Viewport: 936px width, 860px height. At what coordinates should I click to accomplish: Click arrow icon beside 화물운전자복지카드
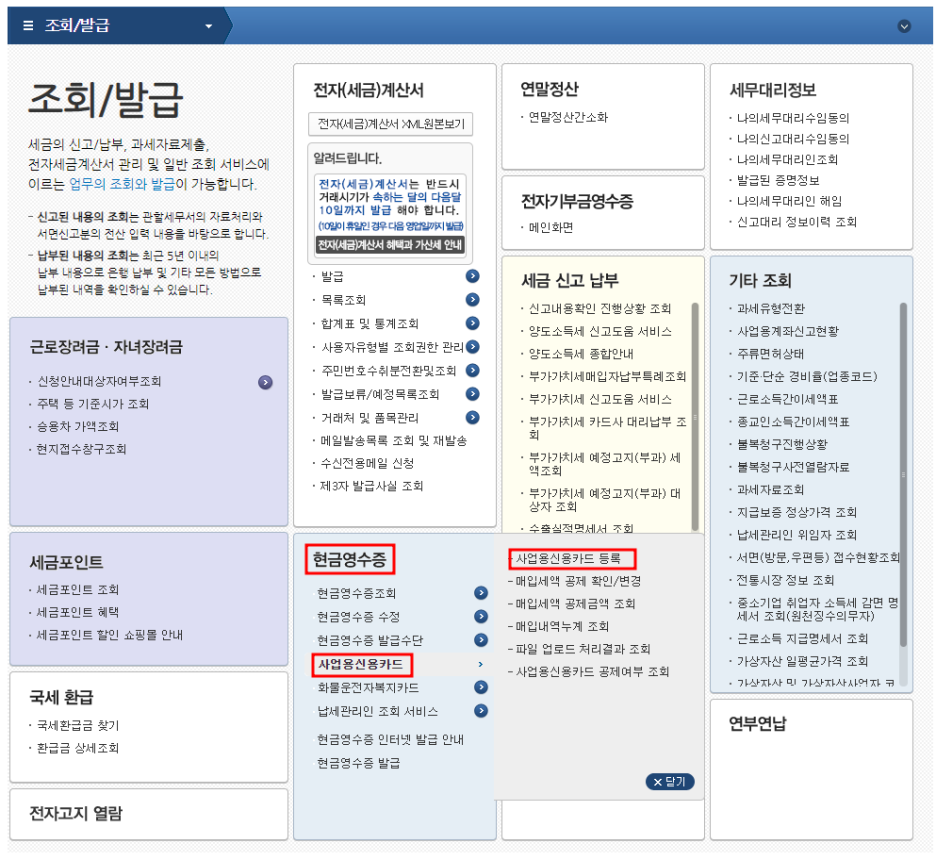point(481,688)
